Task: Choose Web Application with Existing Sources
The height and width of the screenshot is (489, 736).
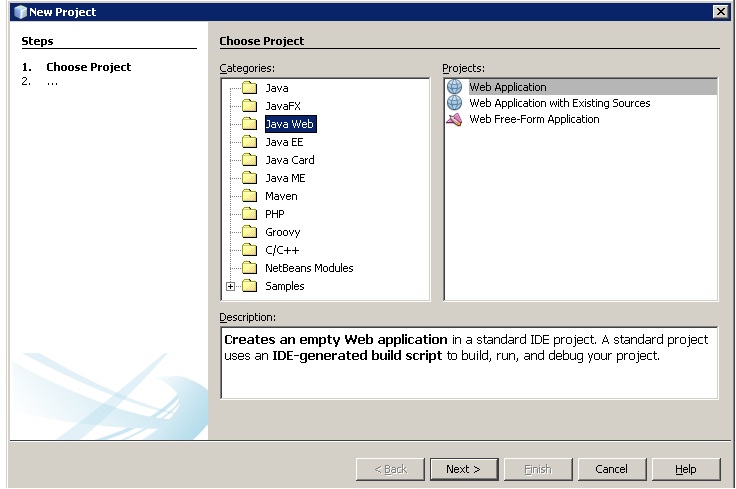Action: [x=560, y=103]
